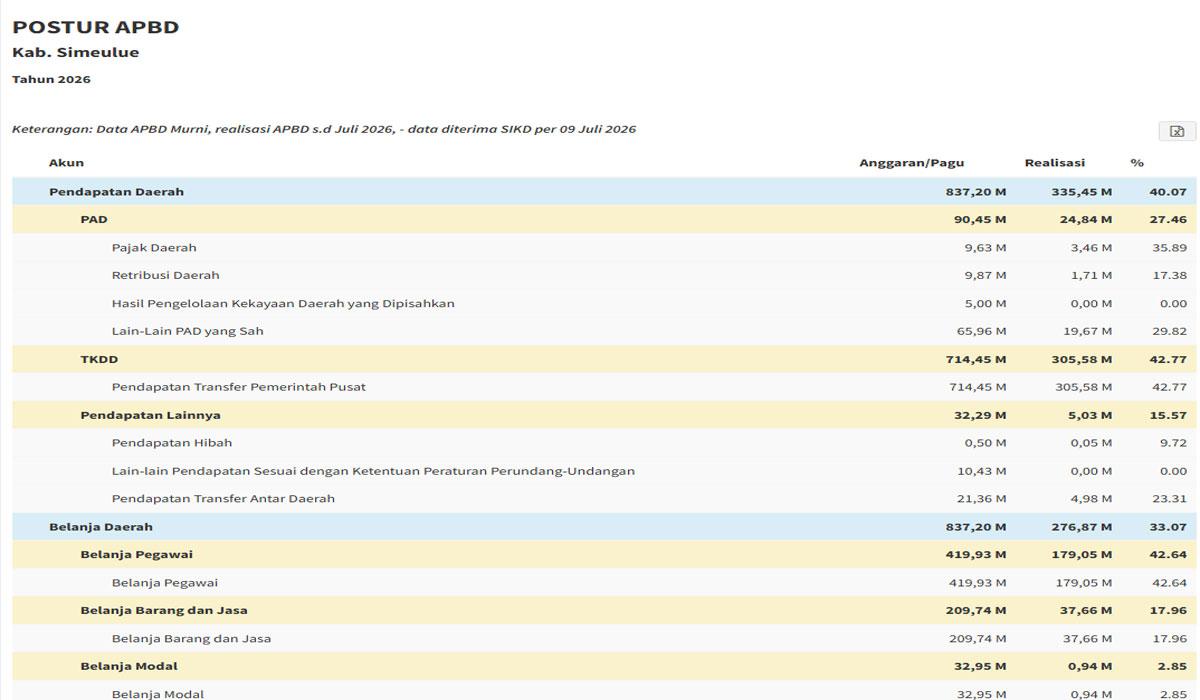The height and width of the screenshot is (700, 1200).
Task: Select the Retribusi Daerah row
Action: pyautogui.click(x=605, y=276)
